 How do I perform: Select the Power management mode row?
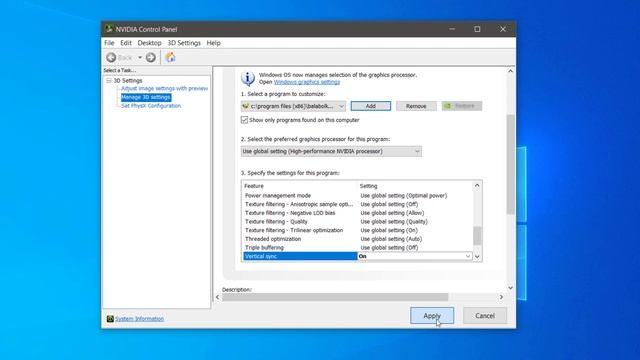coord(358,196)
